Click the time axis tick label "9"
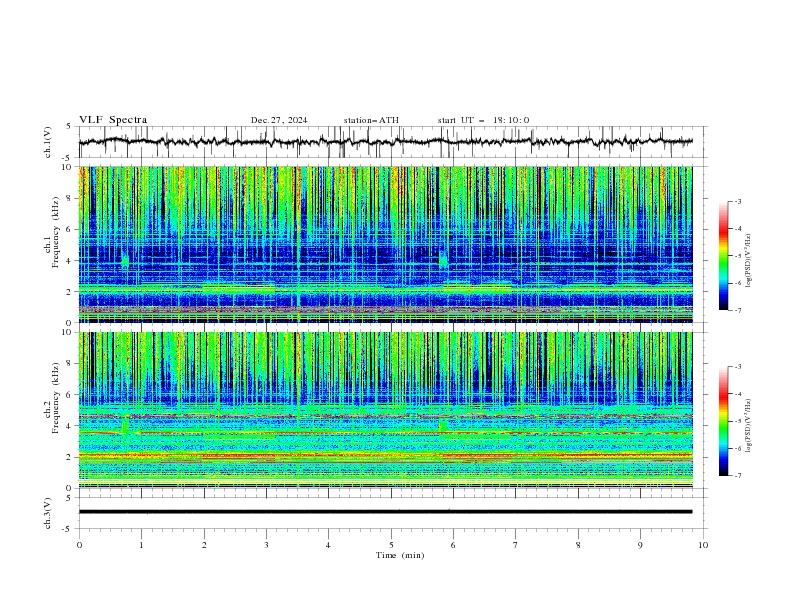The width and height of the screenshot is (792, 612). point(640,545)
